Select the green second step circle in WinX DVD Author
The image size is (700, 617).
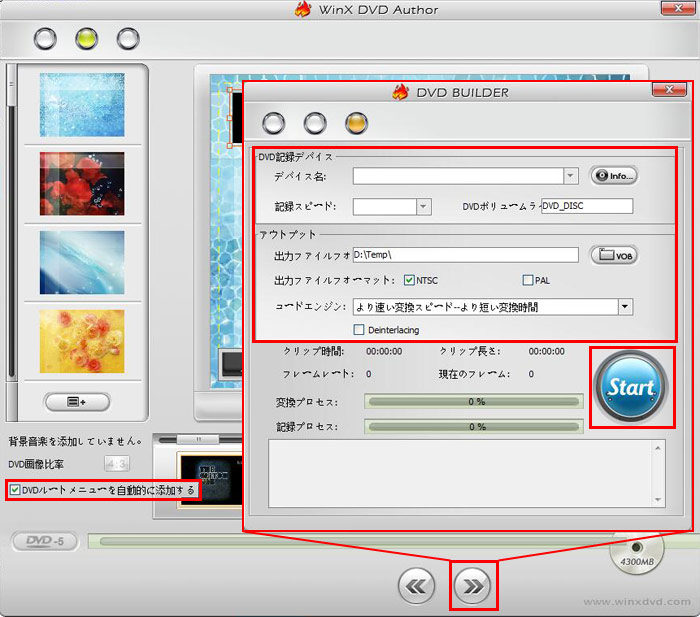87,38
